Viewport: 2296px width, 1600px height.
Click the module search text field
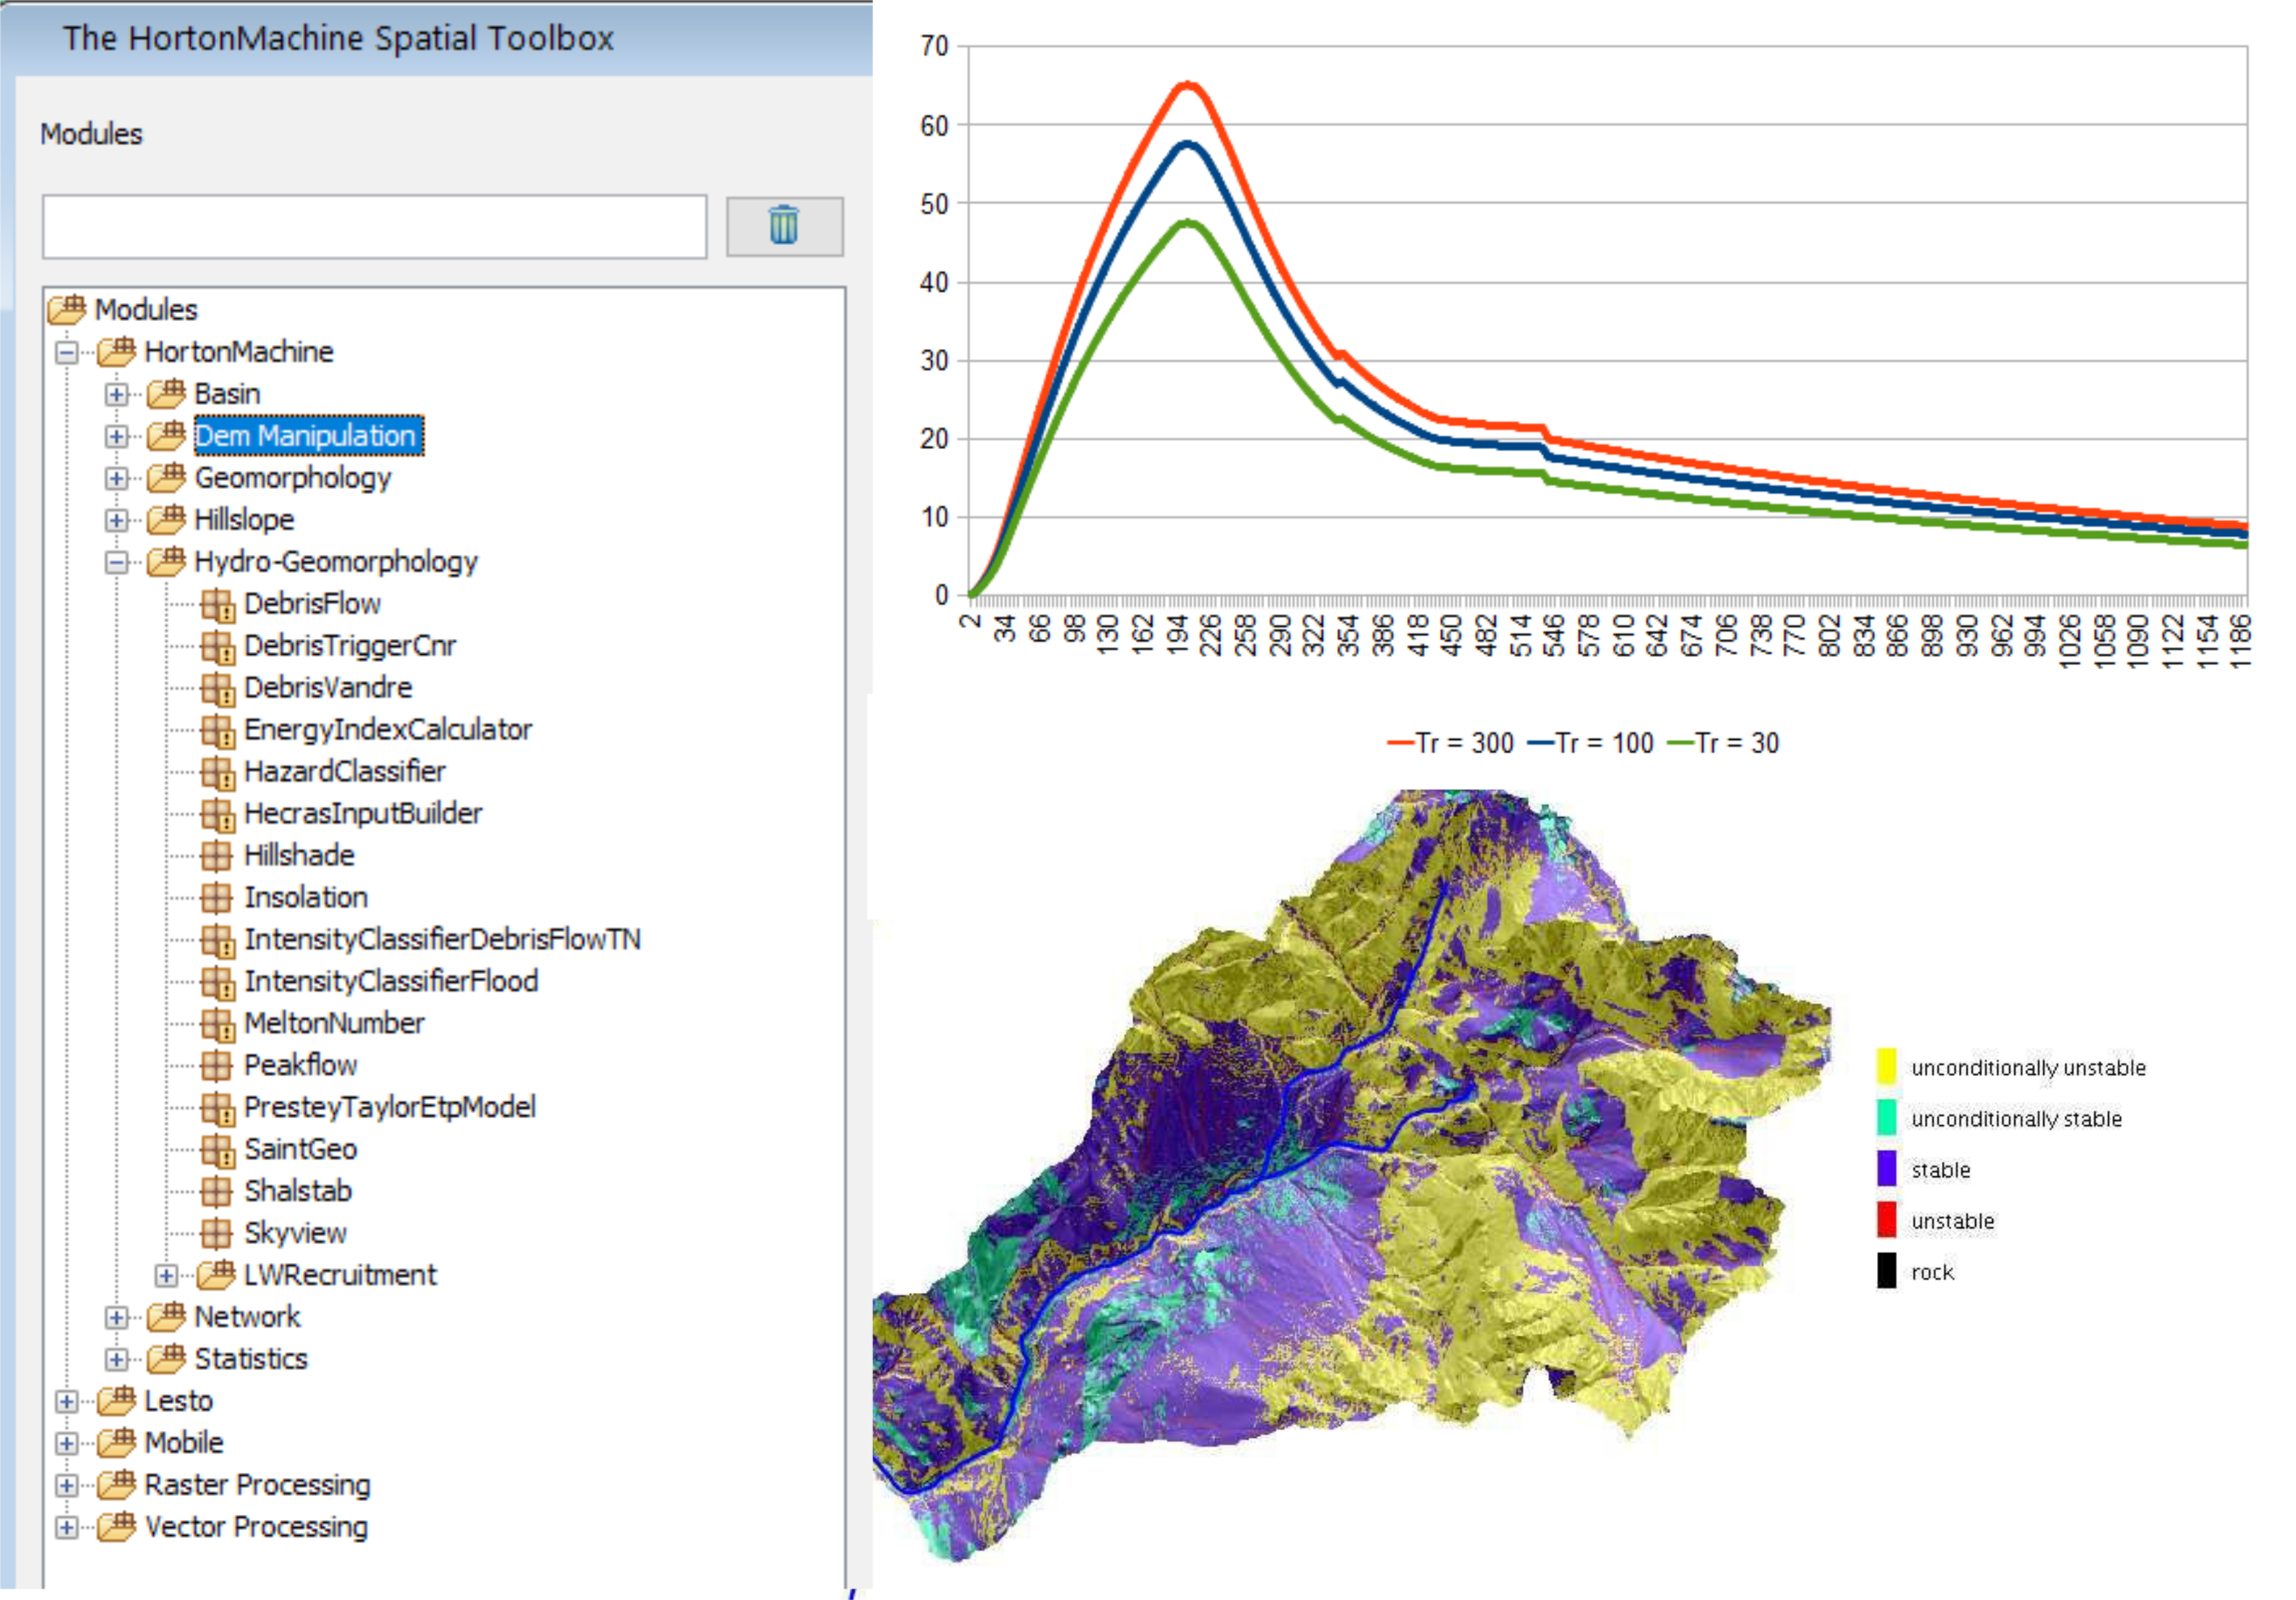click(374, 227)
